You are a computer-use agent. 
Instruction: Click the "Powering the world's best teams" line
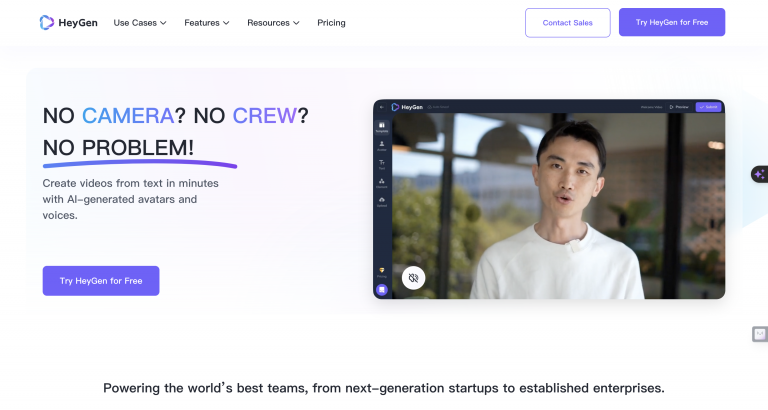384,388
